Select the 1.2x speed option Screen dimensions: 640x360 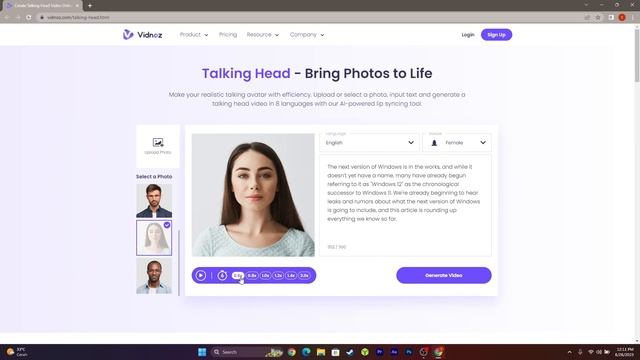pyautogui.click(x=278, y=276)
